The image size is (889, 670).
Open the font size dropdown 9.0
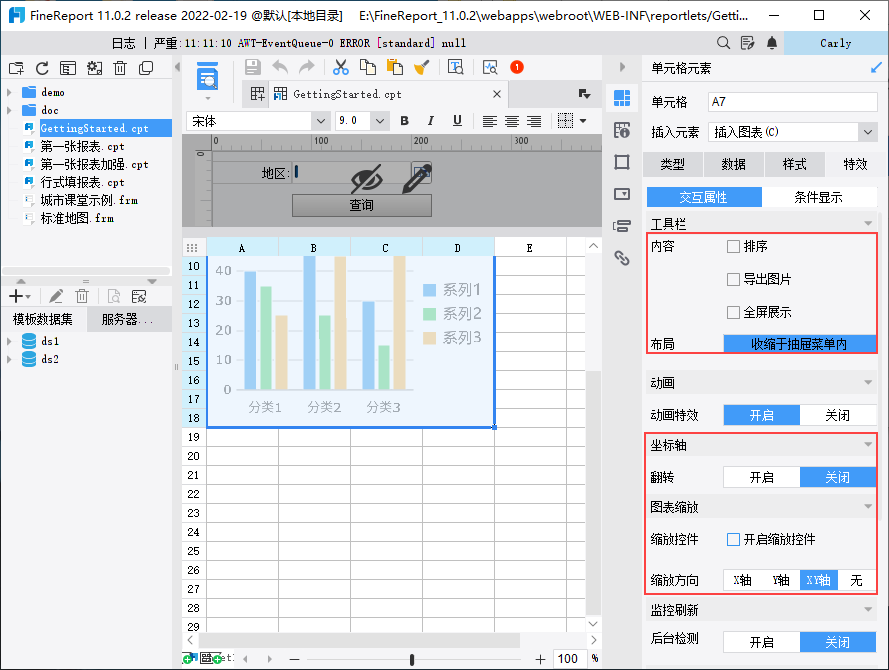pos(380,121)
